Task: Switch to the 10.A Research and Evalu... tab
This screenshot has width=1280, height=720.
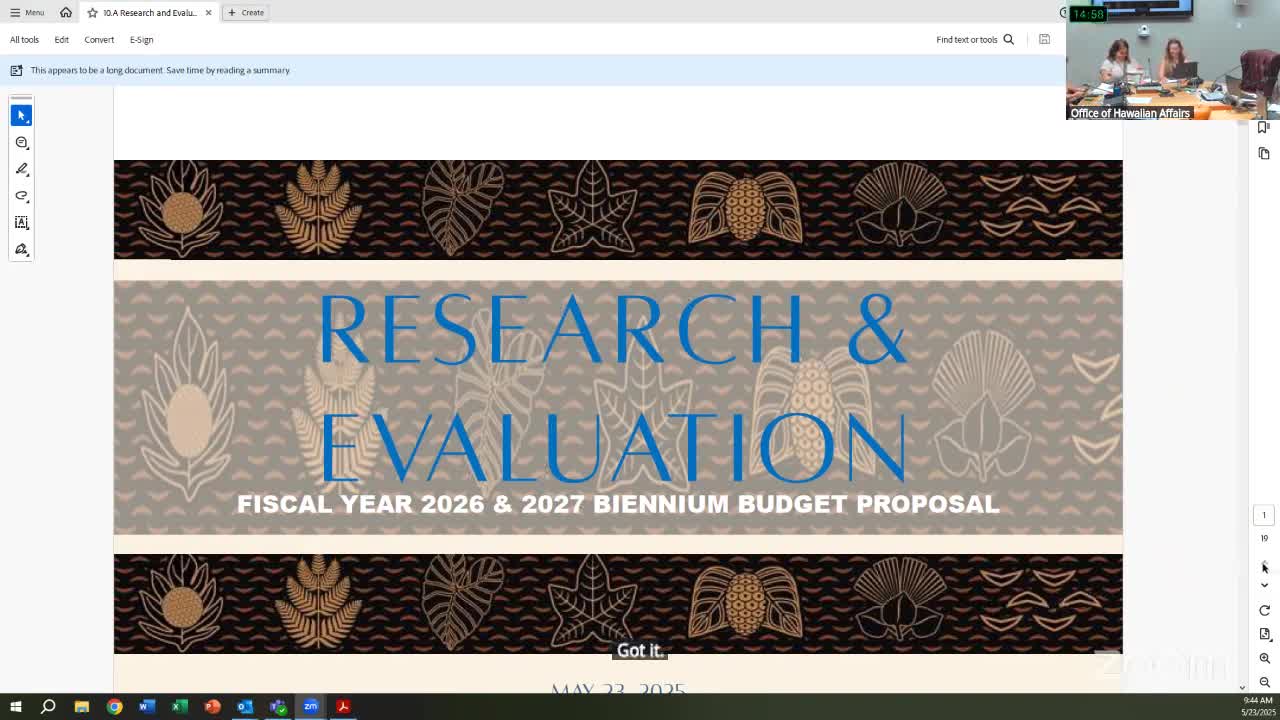Action: click(x=150, y=13)
